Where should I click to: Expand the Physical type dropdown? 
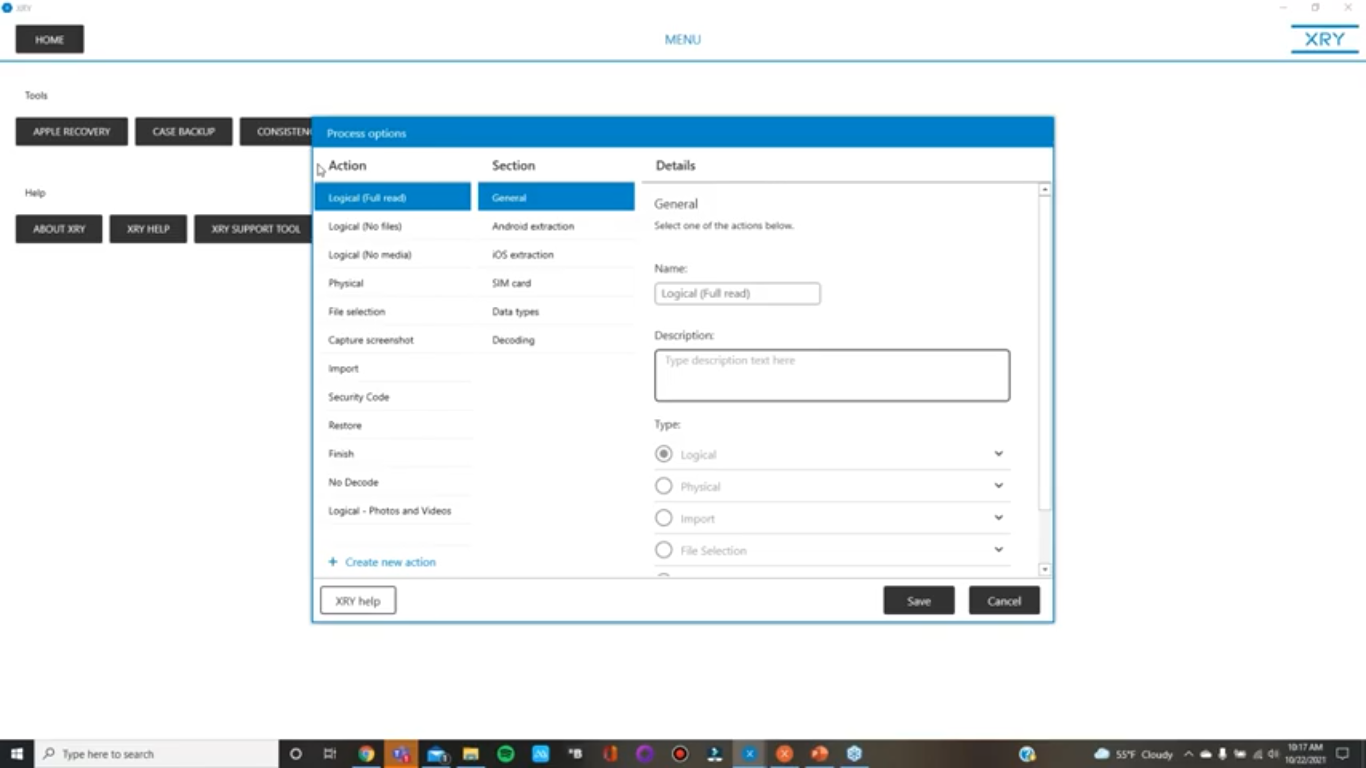point(997,486)
